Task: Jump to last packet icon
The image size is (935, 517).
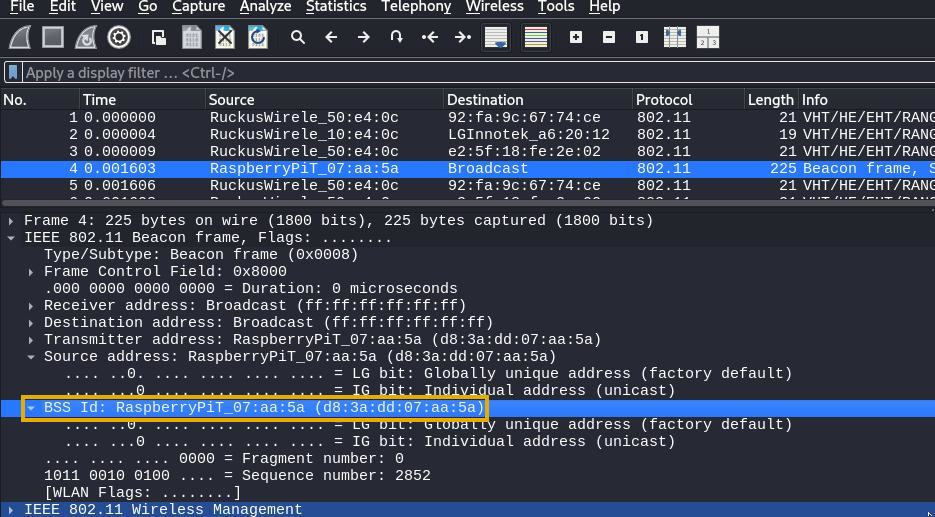Action: pyautogui.click(x=463, y=38)
